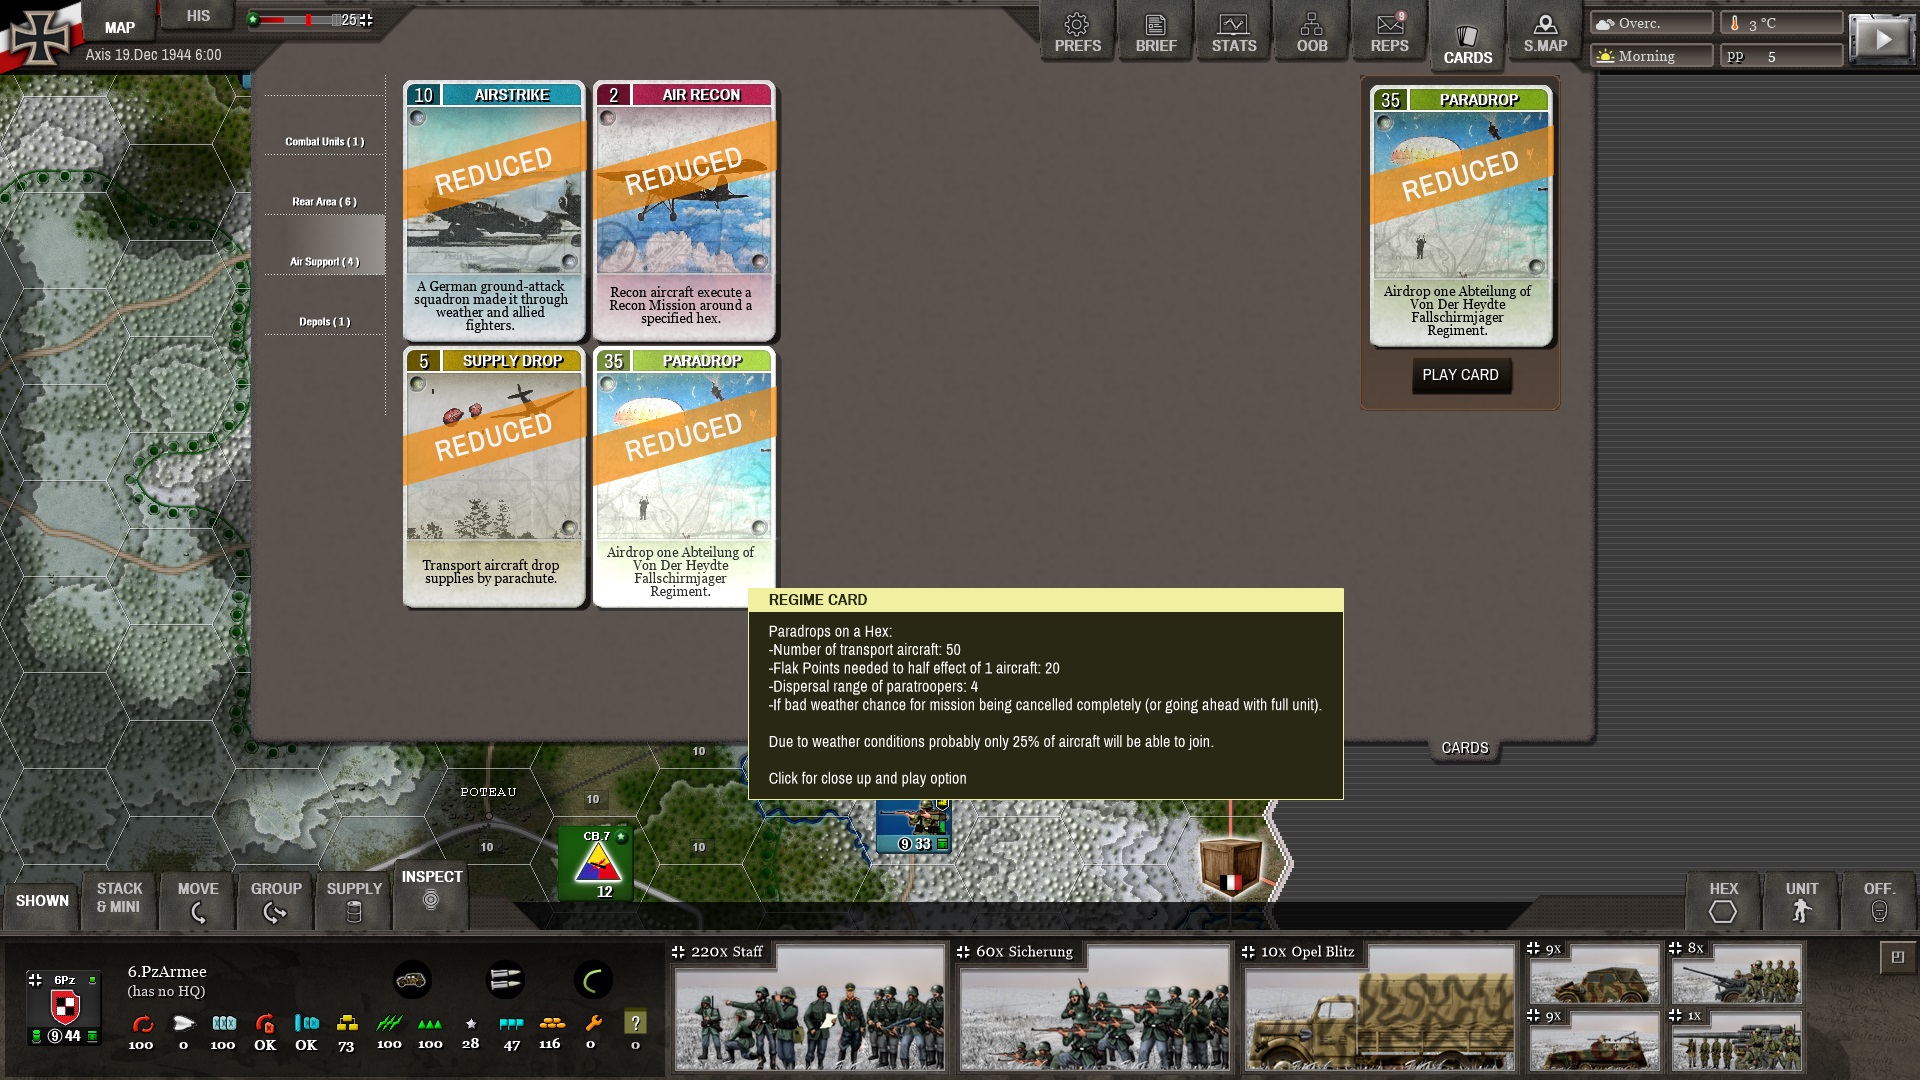Expand the Rear Area card category

coord(324,202)
